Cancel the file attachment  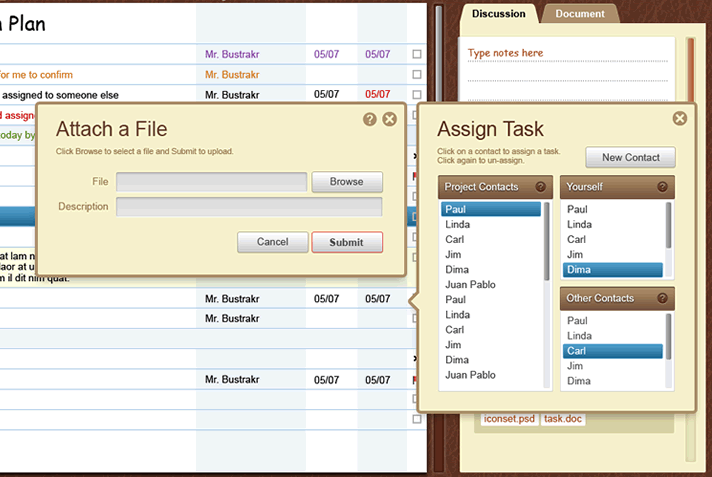(x=272, y=242)
